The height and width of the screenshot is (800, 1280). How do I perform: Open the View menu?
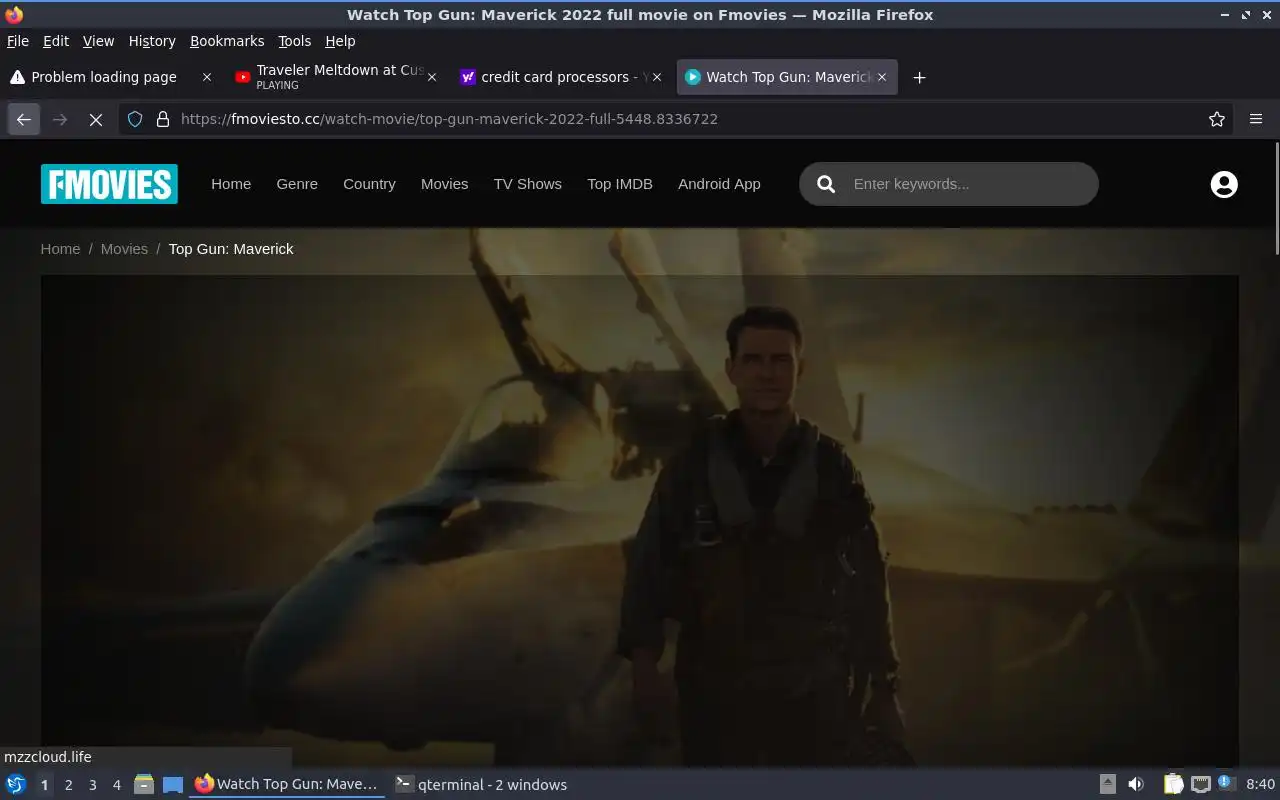98,41
